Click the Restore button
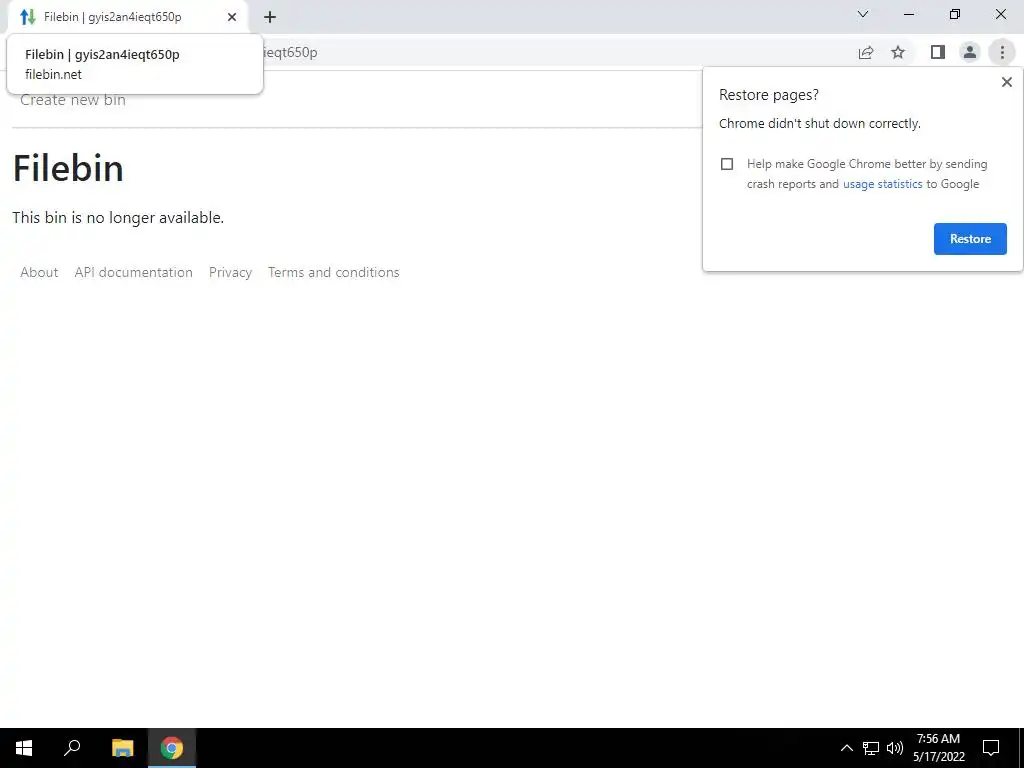The image size is (1024, 768). (x=970, y=239)
